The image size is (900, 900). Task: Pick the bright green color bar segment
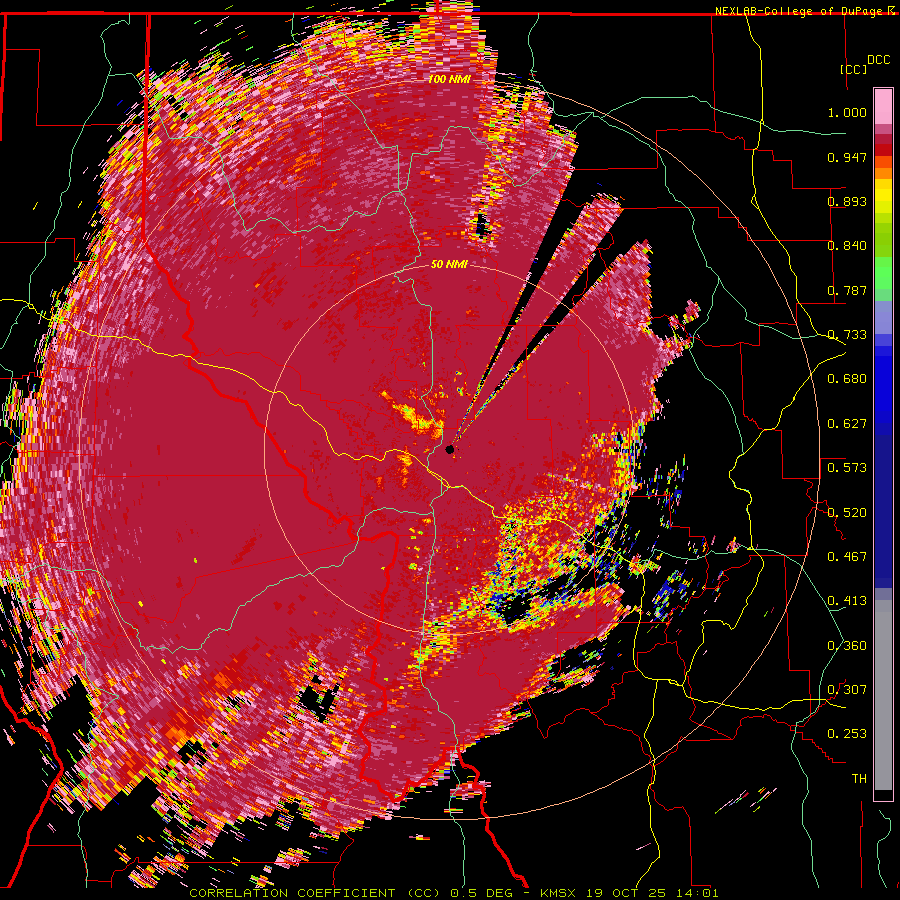pos(883,273)
